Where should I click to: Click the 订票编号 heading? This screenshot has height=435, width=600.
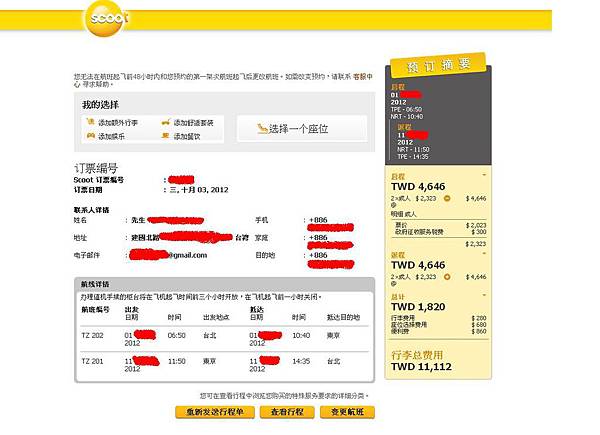[x=96, y=168]
